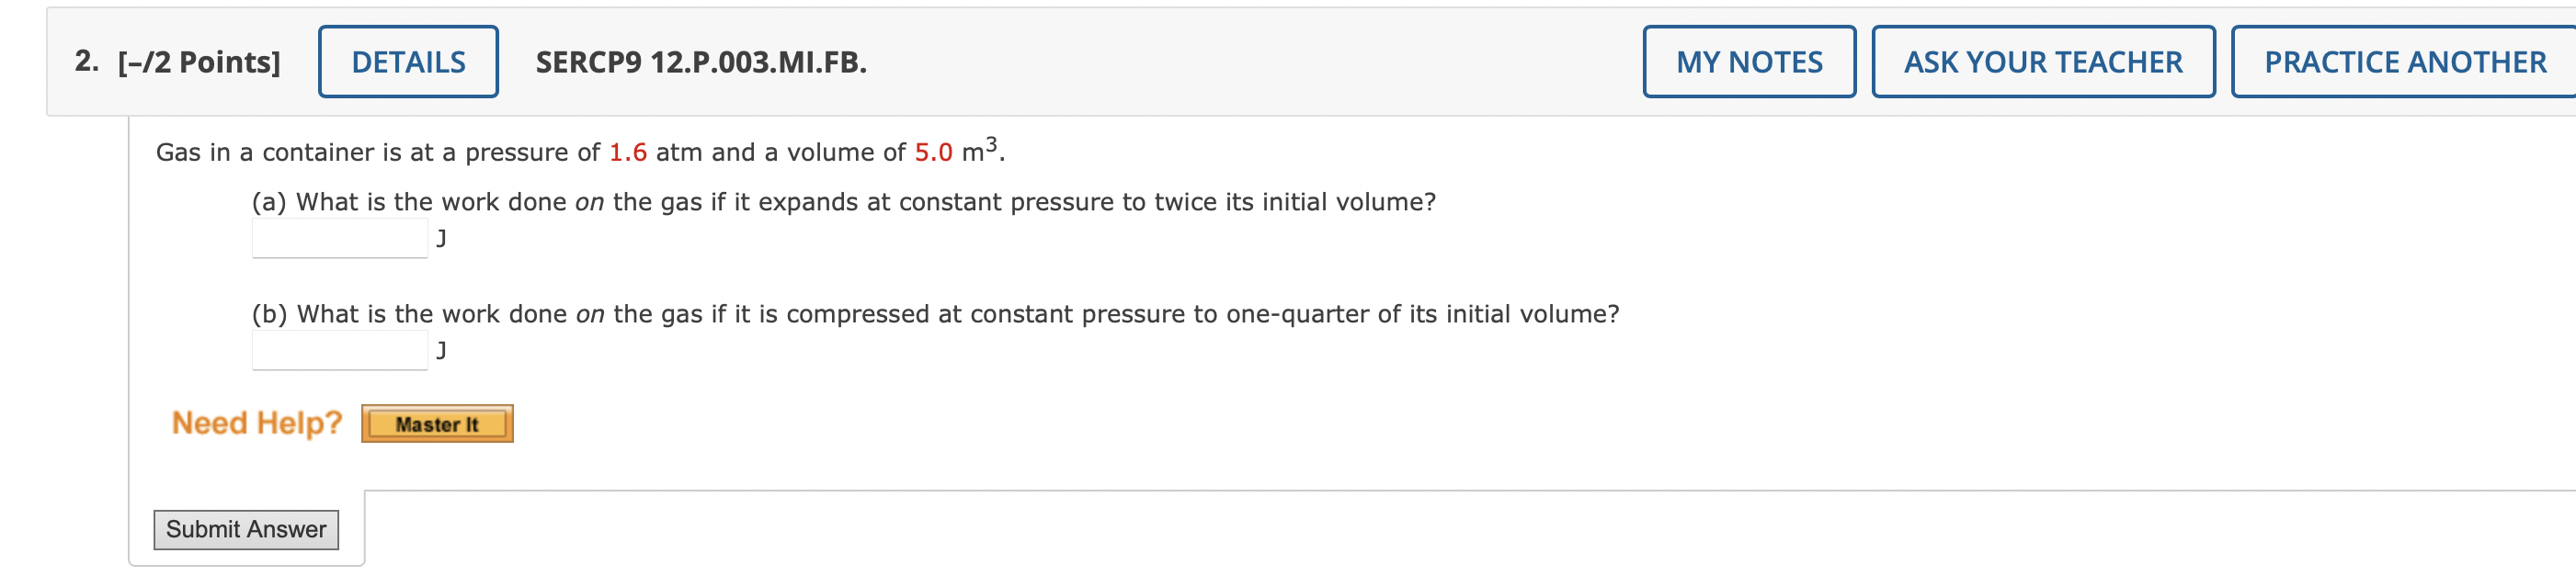Select the question number 2 heading
Image resolution: width=2576 pixels, height=576 pixels.
click(84, 61)
